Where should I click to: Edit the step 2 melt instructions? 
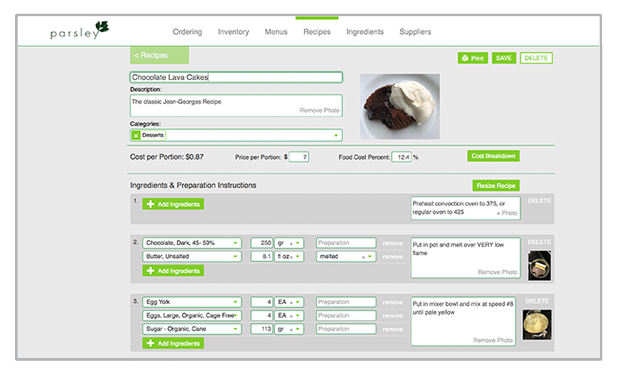(466, 258)
